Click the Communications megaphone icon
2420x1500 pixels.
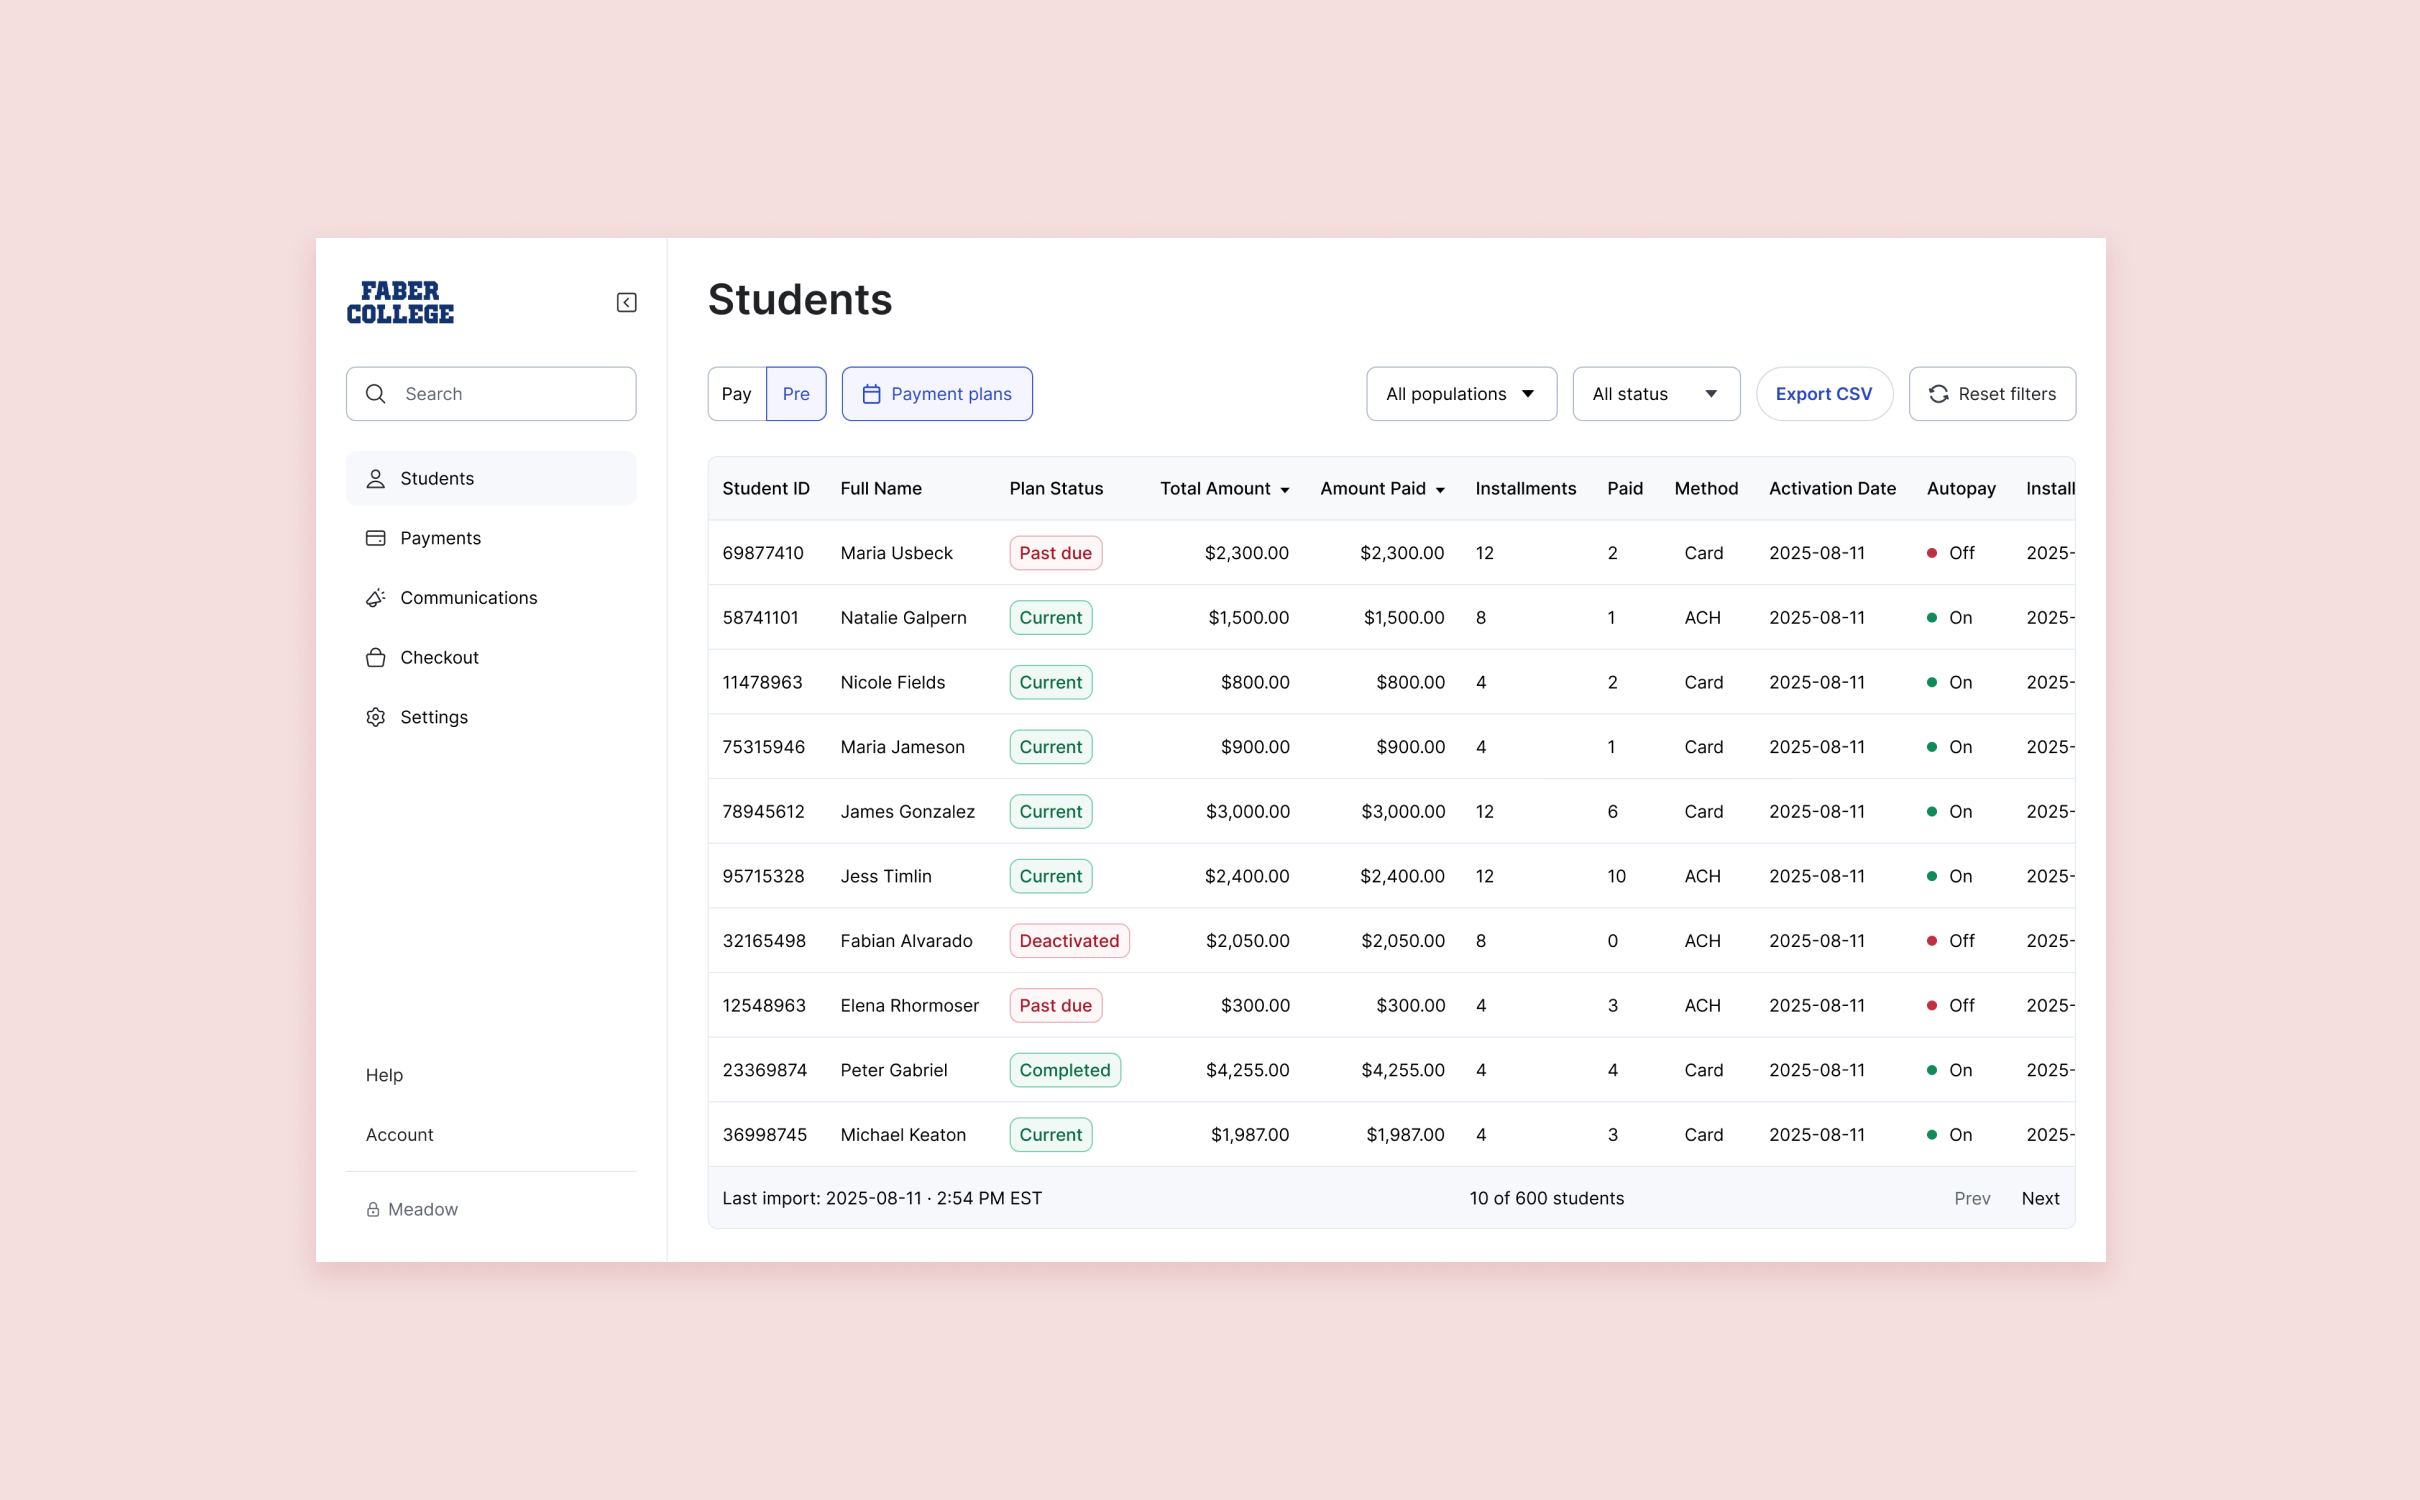pos(376,598)
